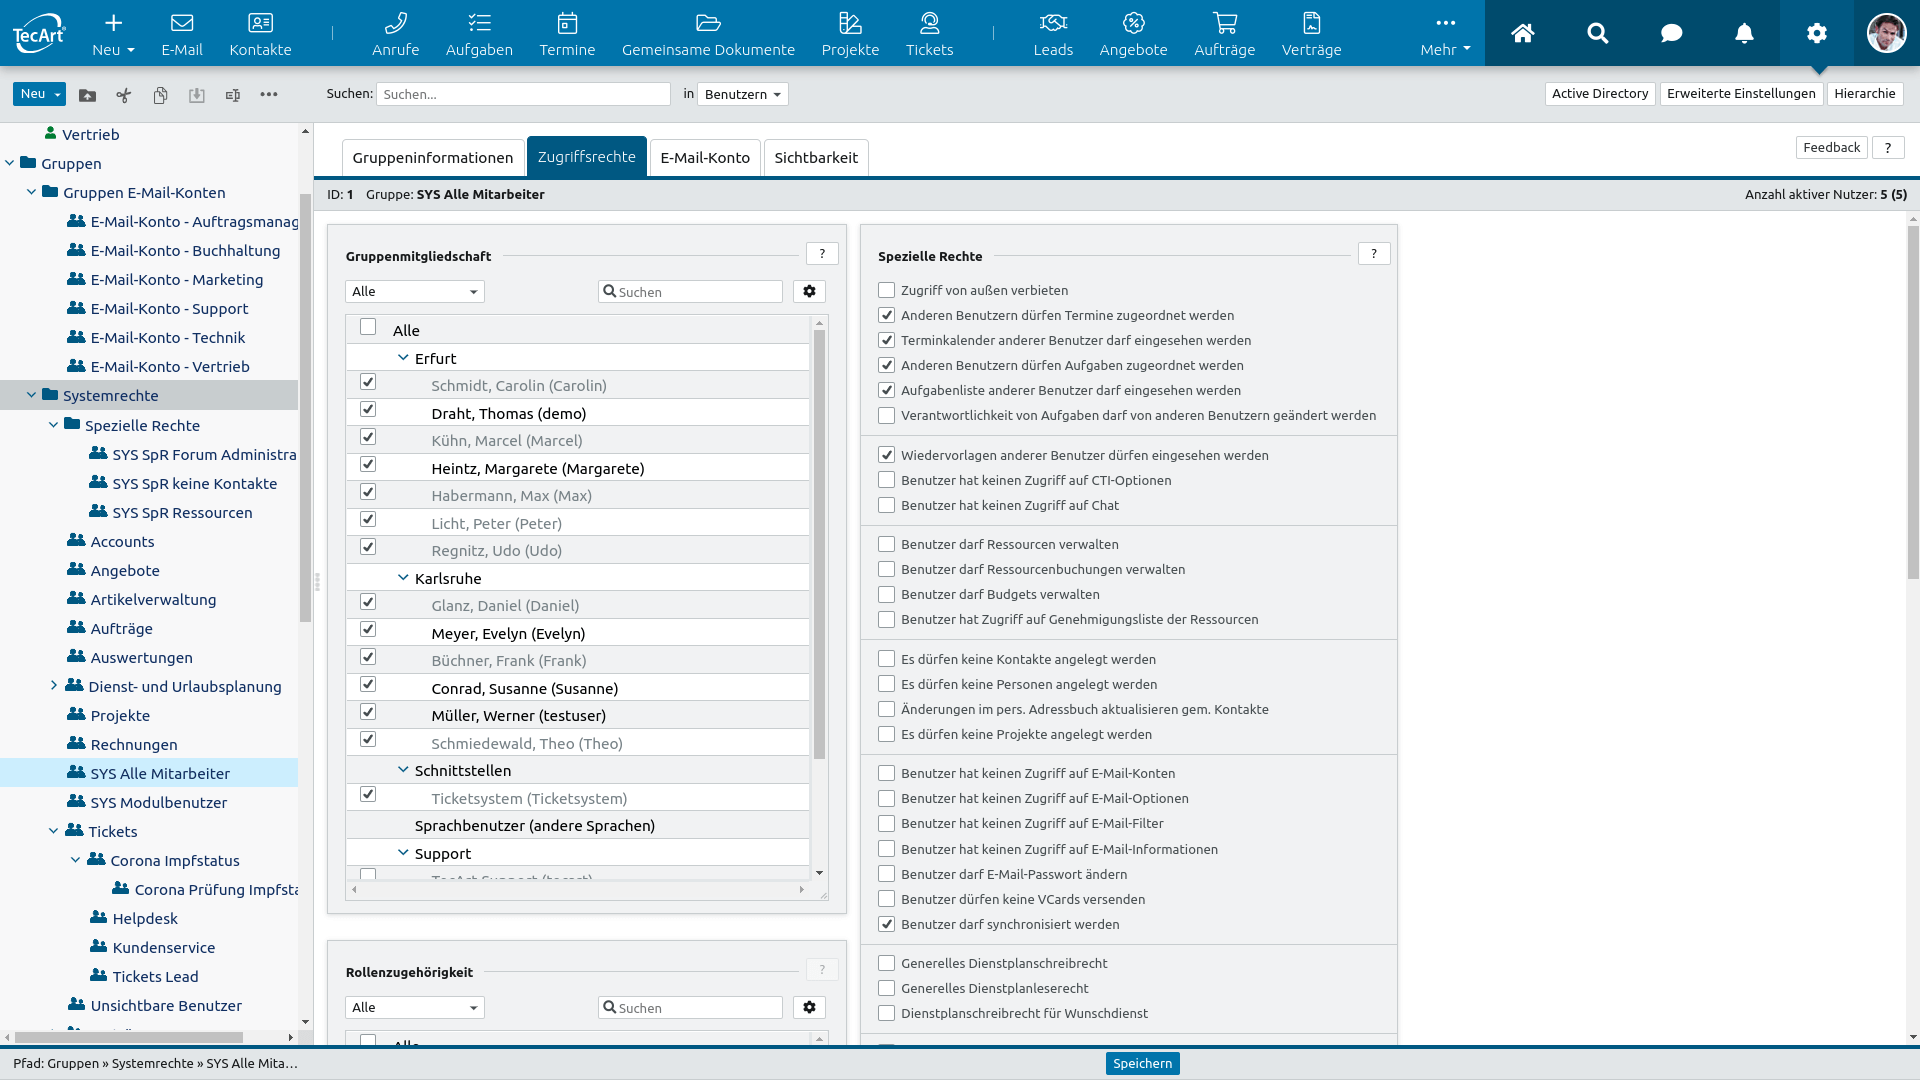Click the Active Directory button
1920x1080 pixels.
(1599, 94)
